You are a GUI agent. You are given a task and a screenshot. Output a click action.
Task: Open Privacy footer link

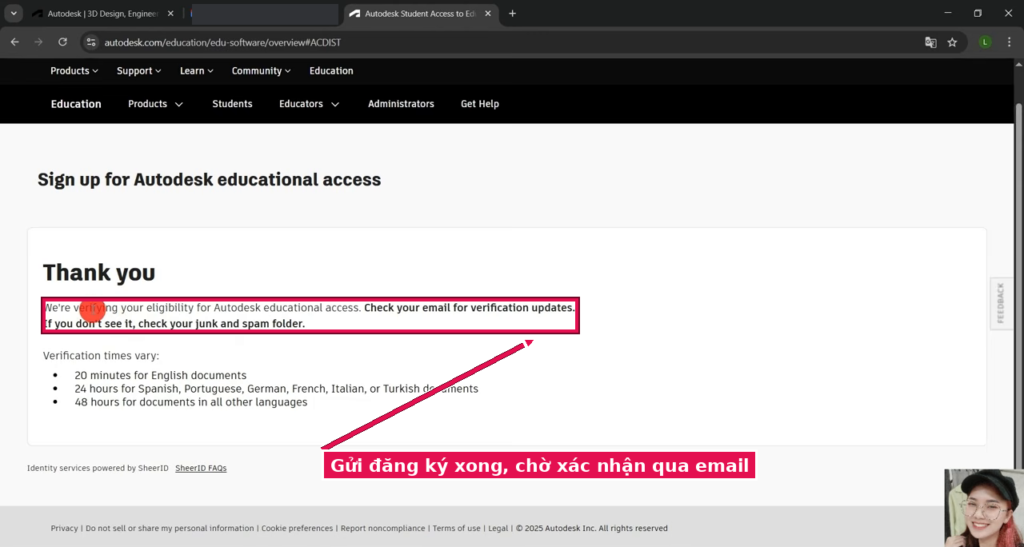click(x=64, y=528)
